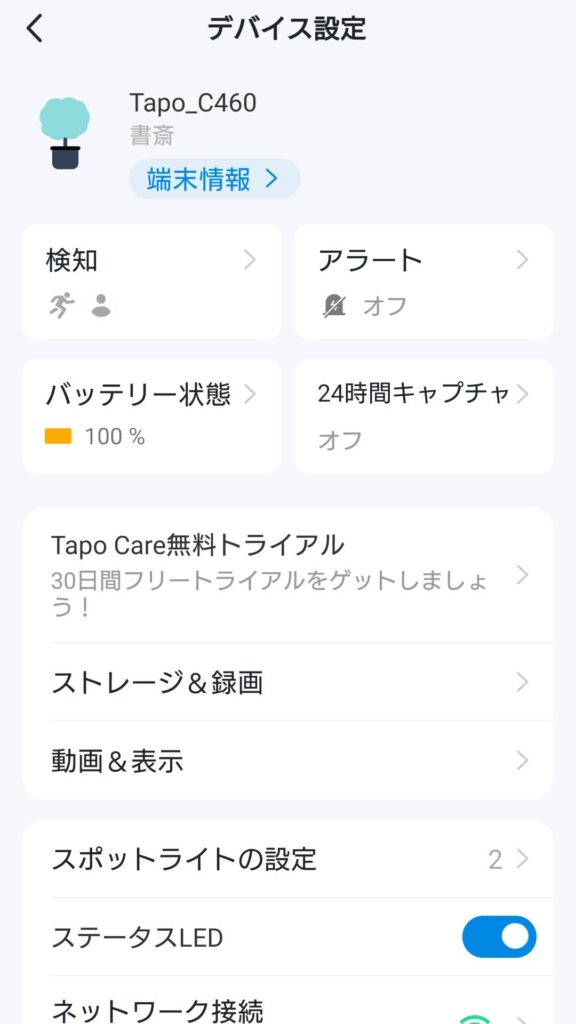Open スポットライトの設定 menu entry
Screen dimensions: 576x1024
[288, 859]
